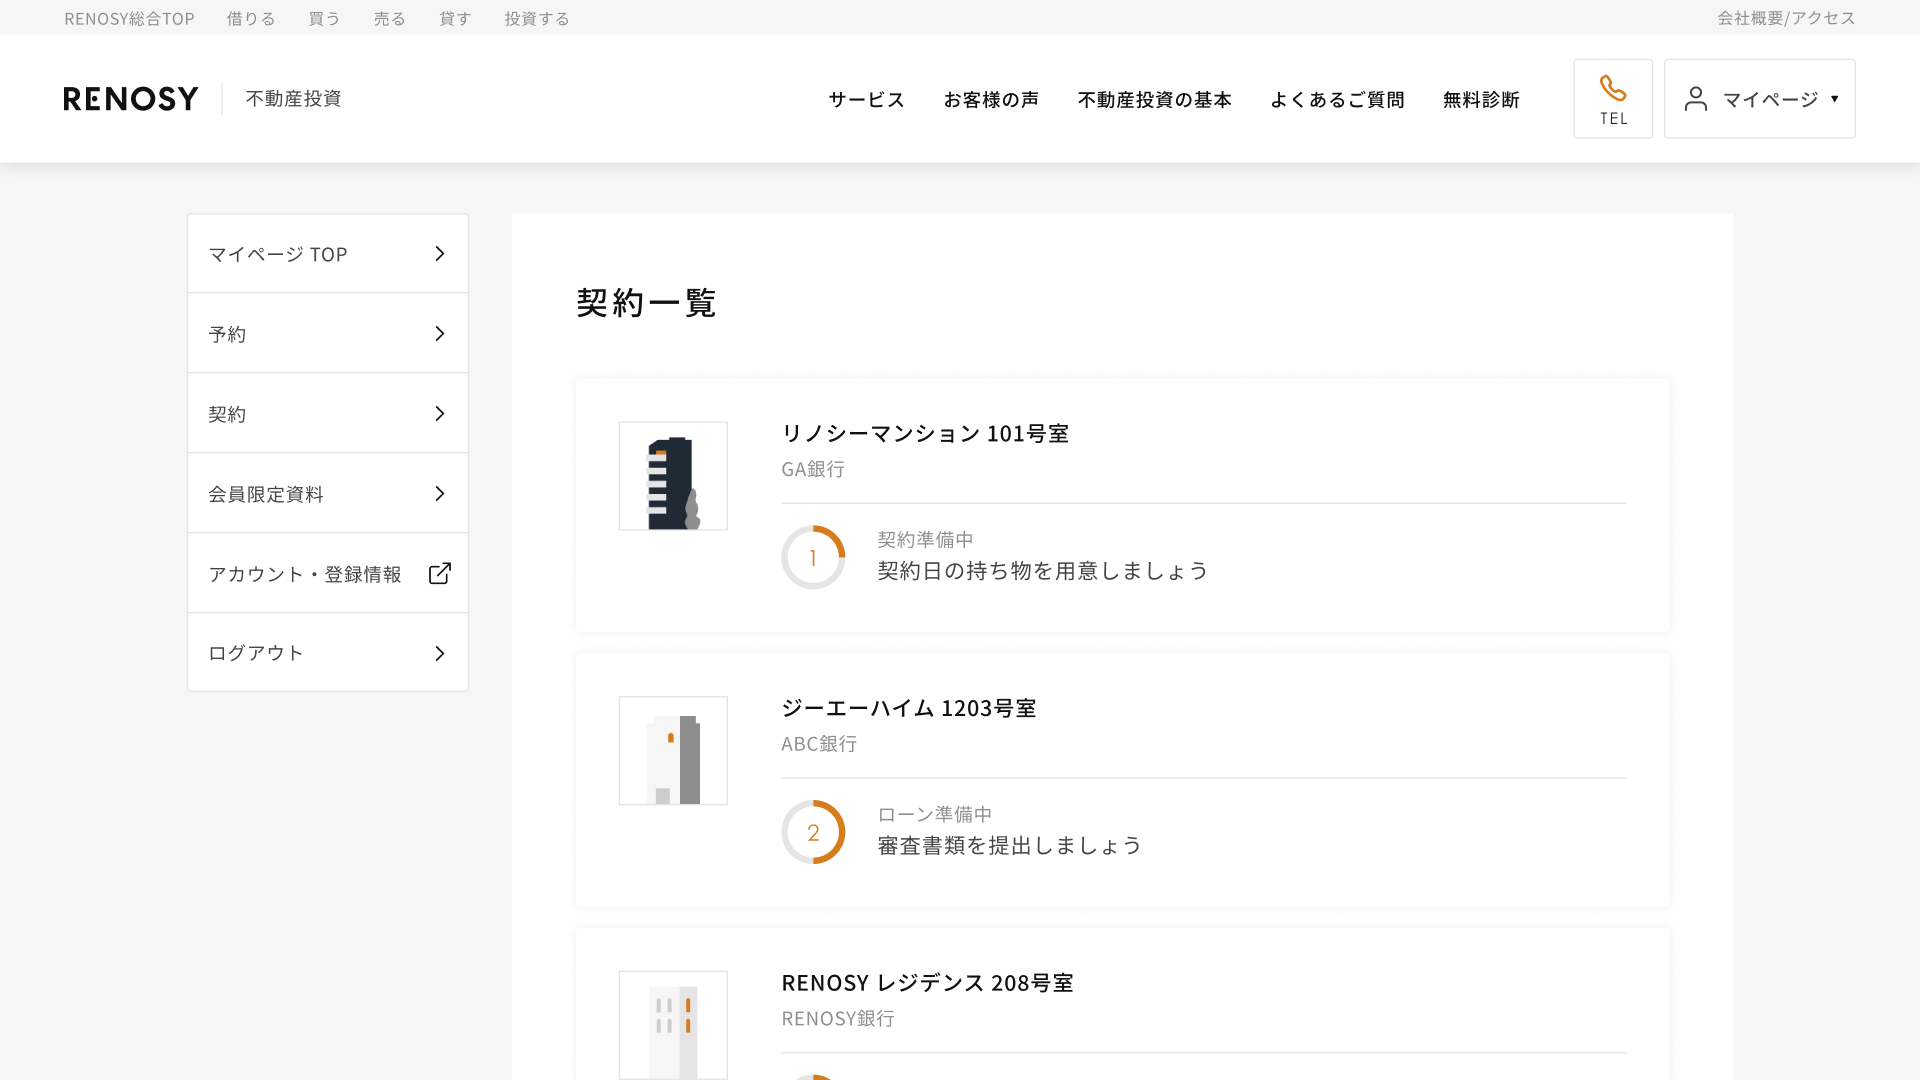Click chevron next to マイページ TOP

pyautogui.click(x=439, y=254)
